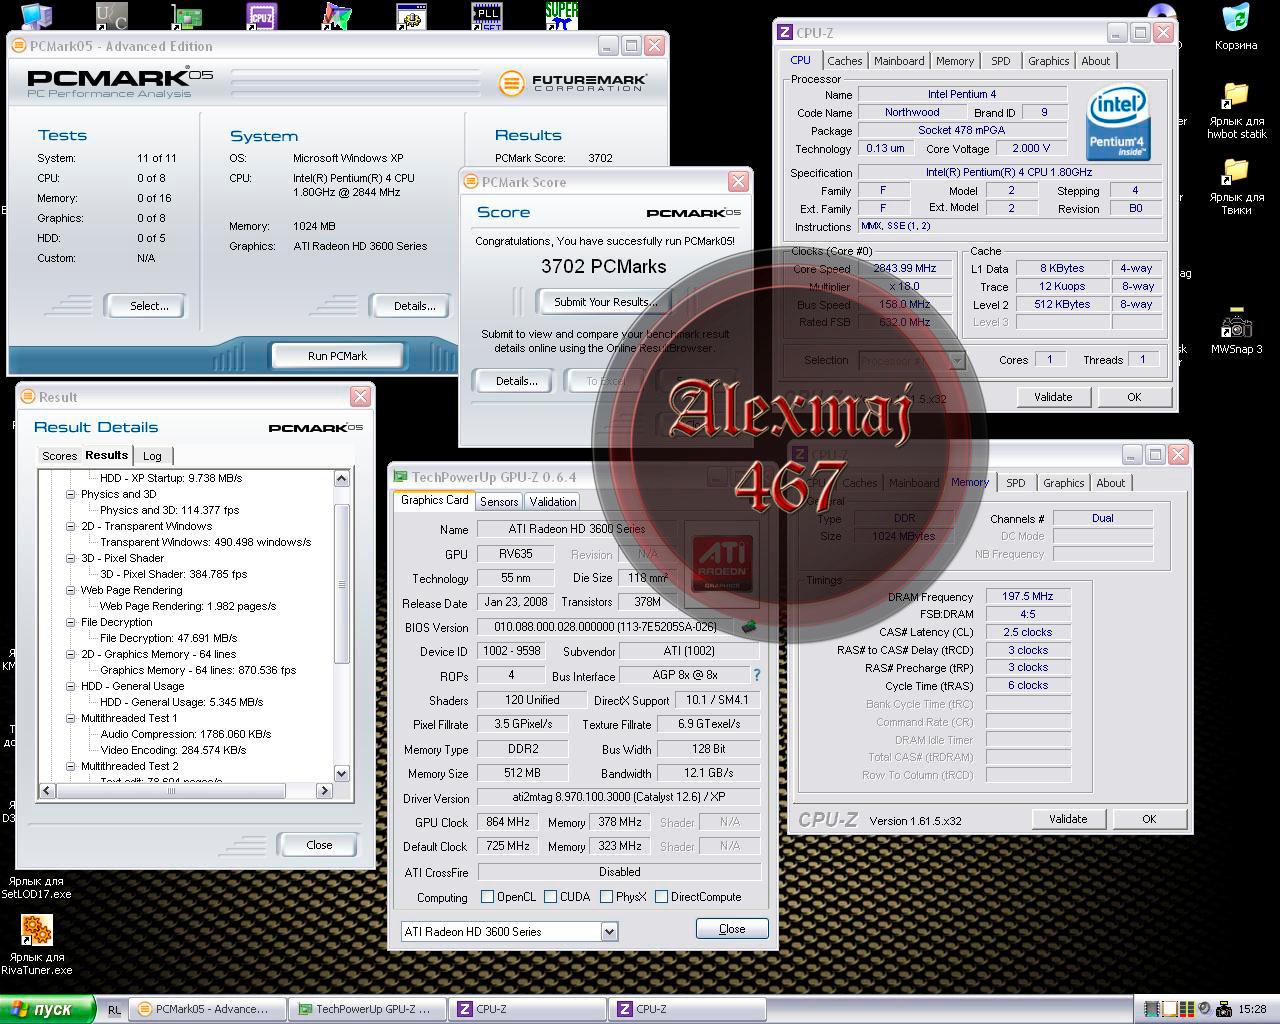Screen dimensions: 1280x1024
Task: Collapse the HDD - General Usage node
Action: coord(71,686)
